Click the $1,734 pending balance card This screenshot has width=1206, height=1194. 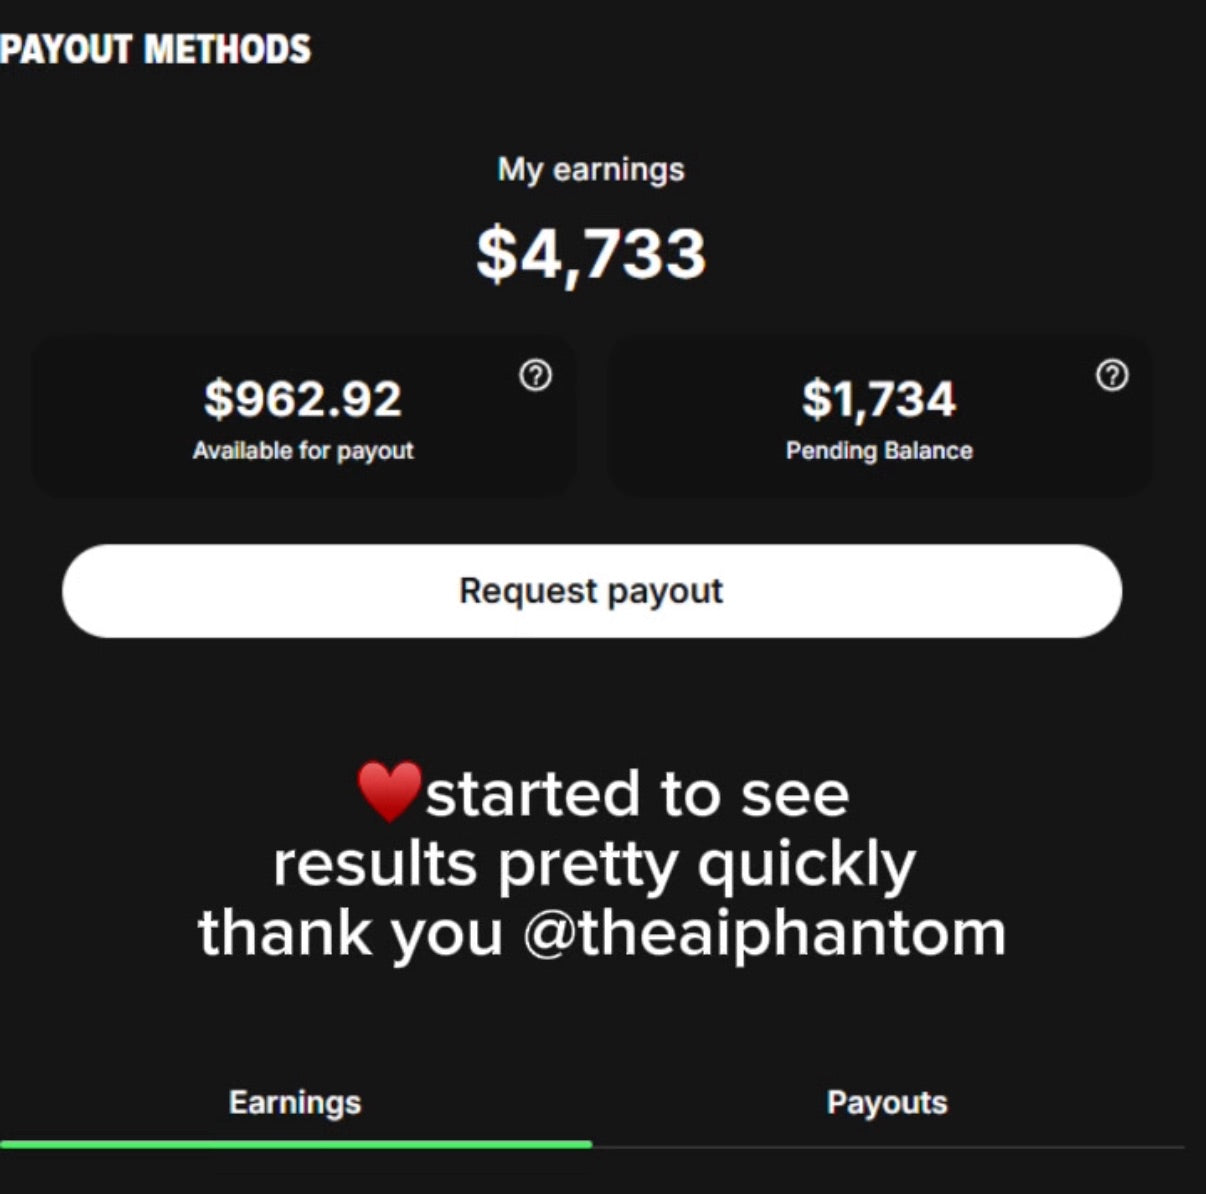[880, 416]
